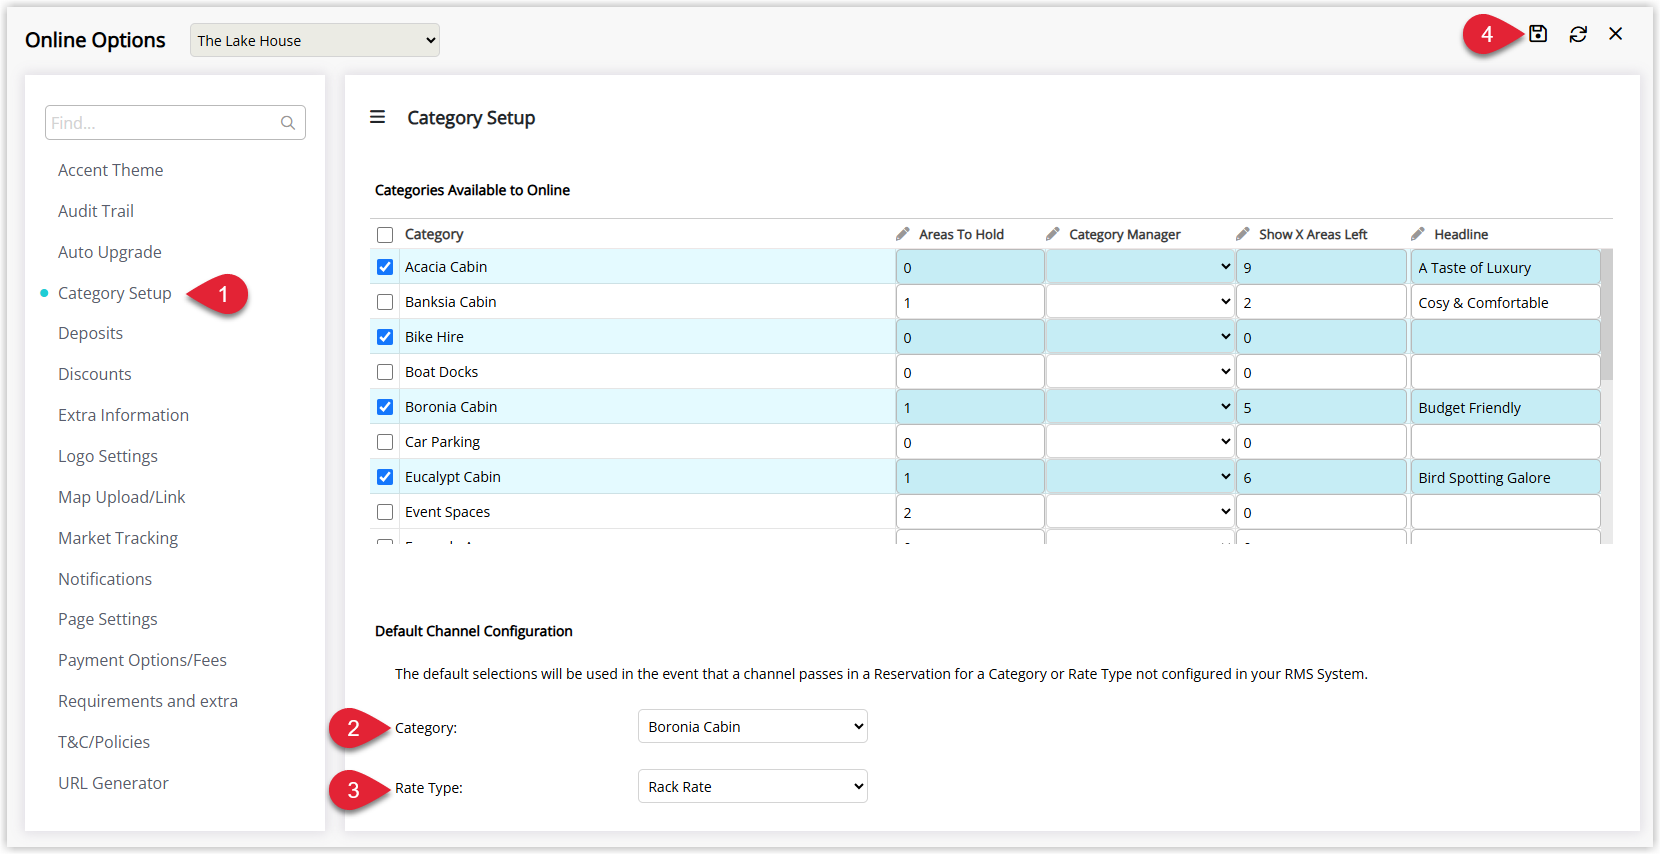1661x855 pixels.
Task: Uncheck the Boronia Cabin checkbox
Action: 385,407
